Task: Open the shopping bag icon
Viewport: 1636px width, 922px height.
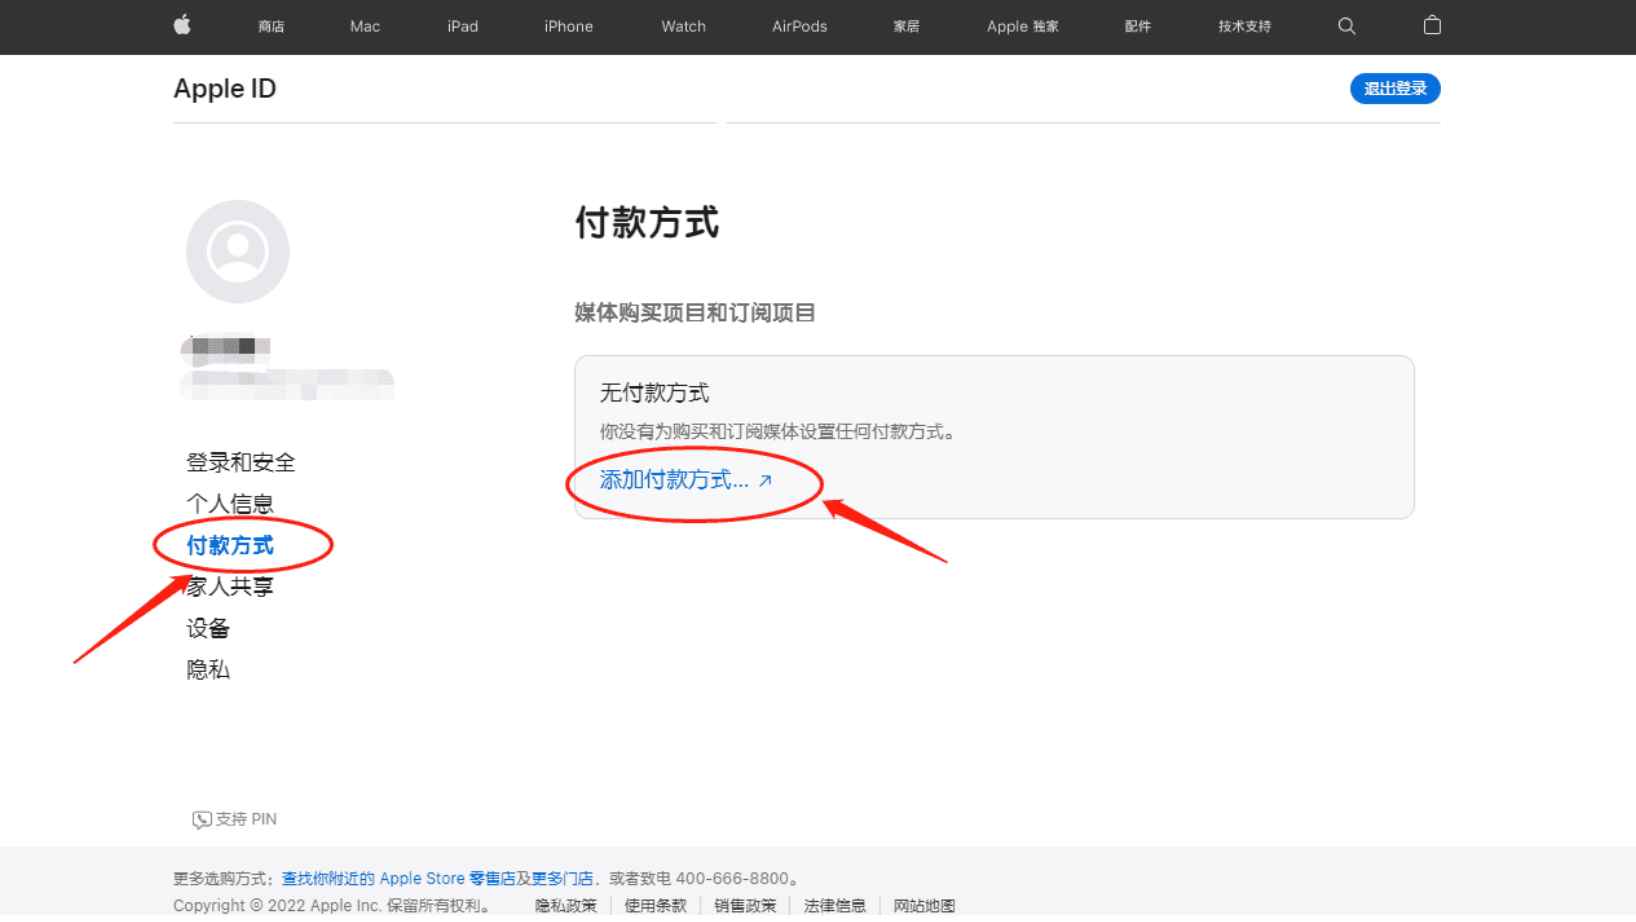Action: click(1432, 26)
